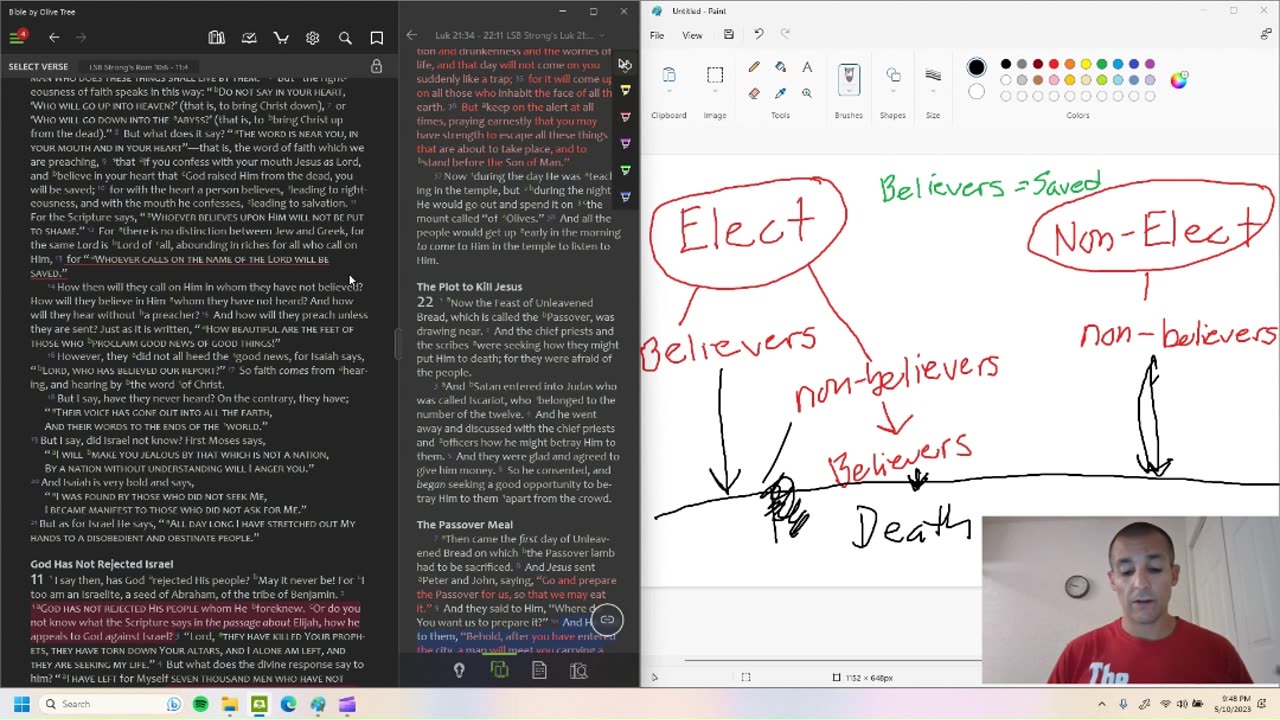
Task: Open the lookup search-book tab
Action: coord(578,670)
